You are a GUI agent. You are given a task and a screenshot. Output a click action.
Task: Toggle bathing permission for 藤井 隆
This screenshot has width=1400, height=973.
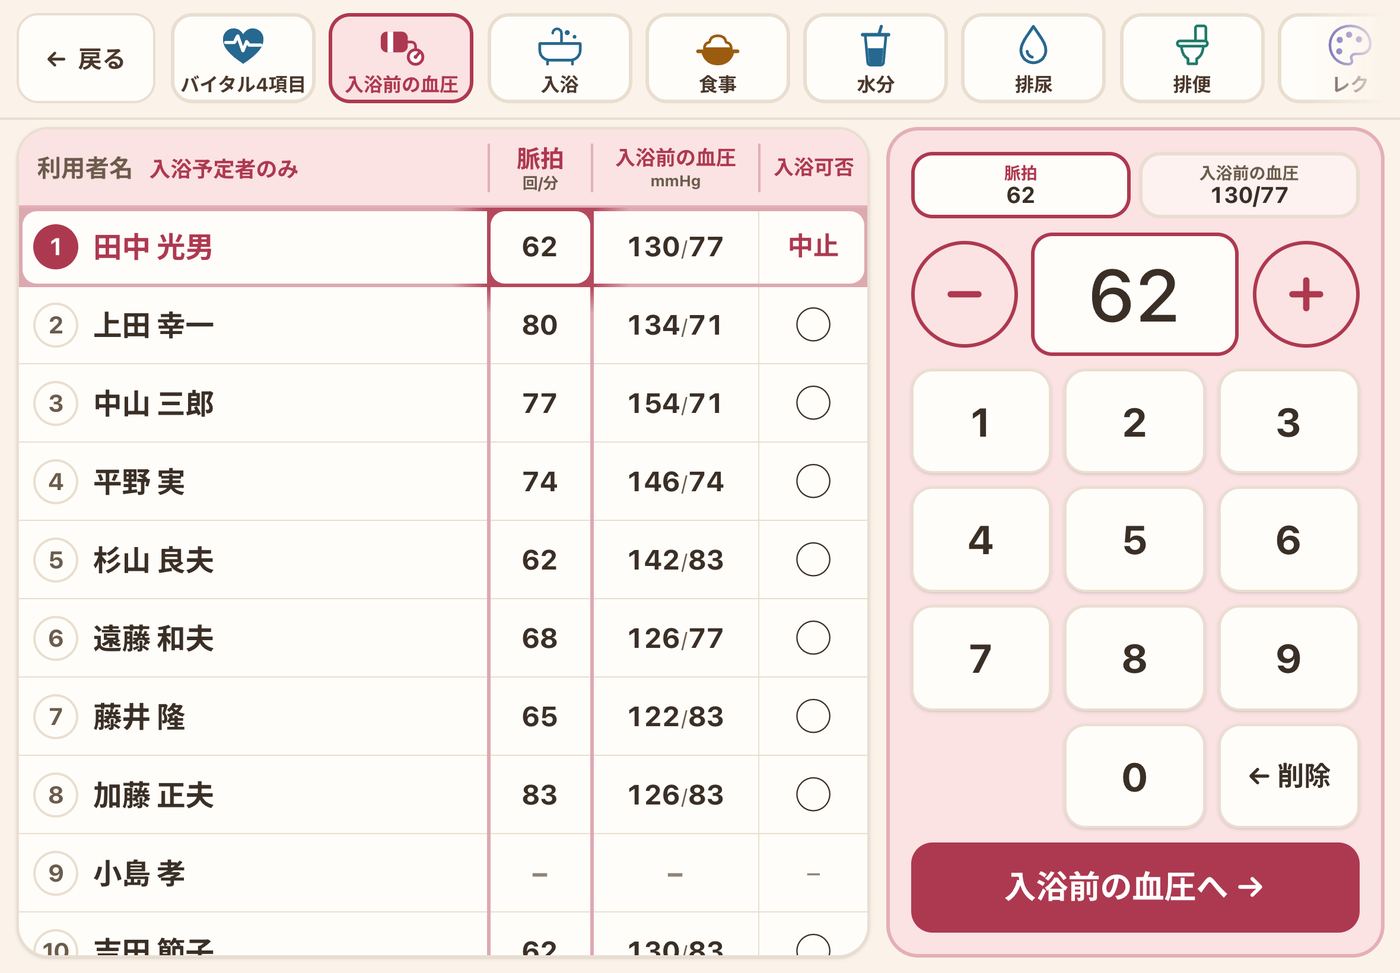click(813, 716)
